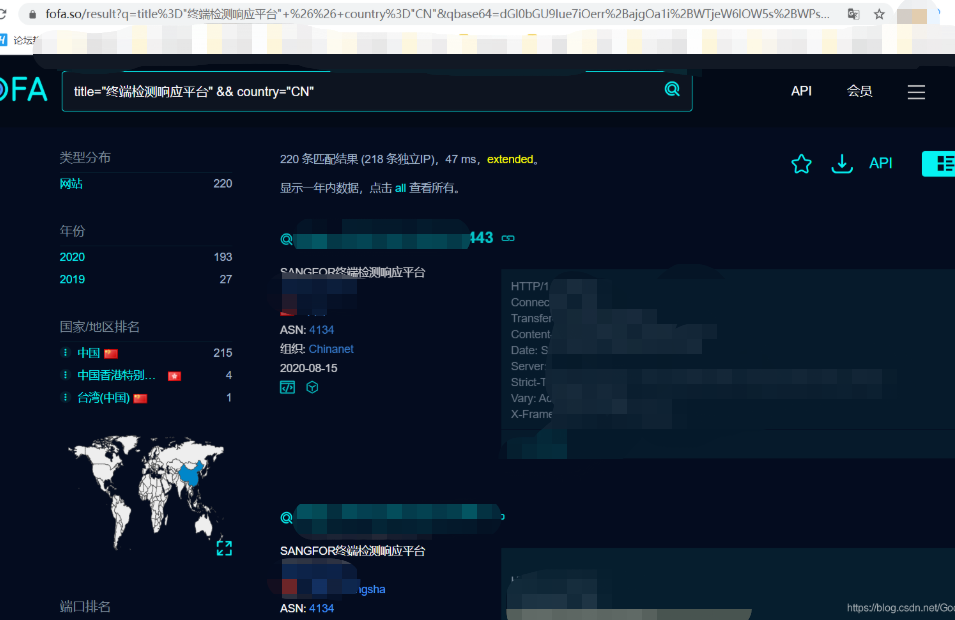This screenshot has height=620, width=955.
Task: Expand options dots beside 中国香港特别
Action: coord(65,375)
